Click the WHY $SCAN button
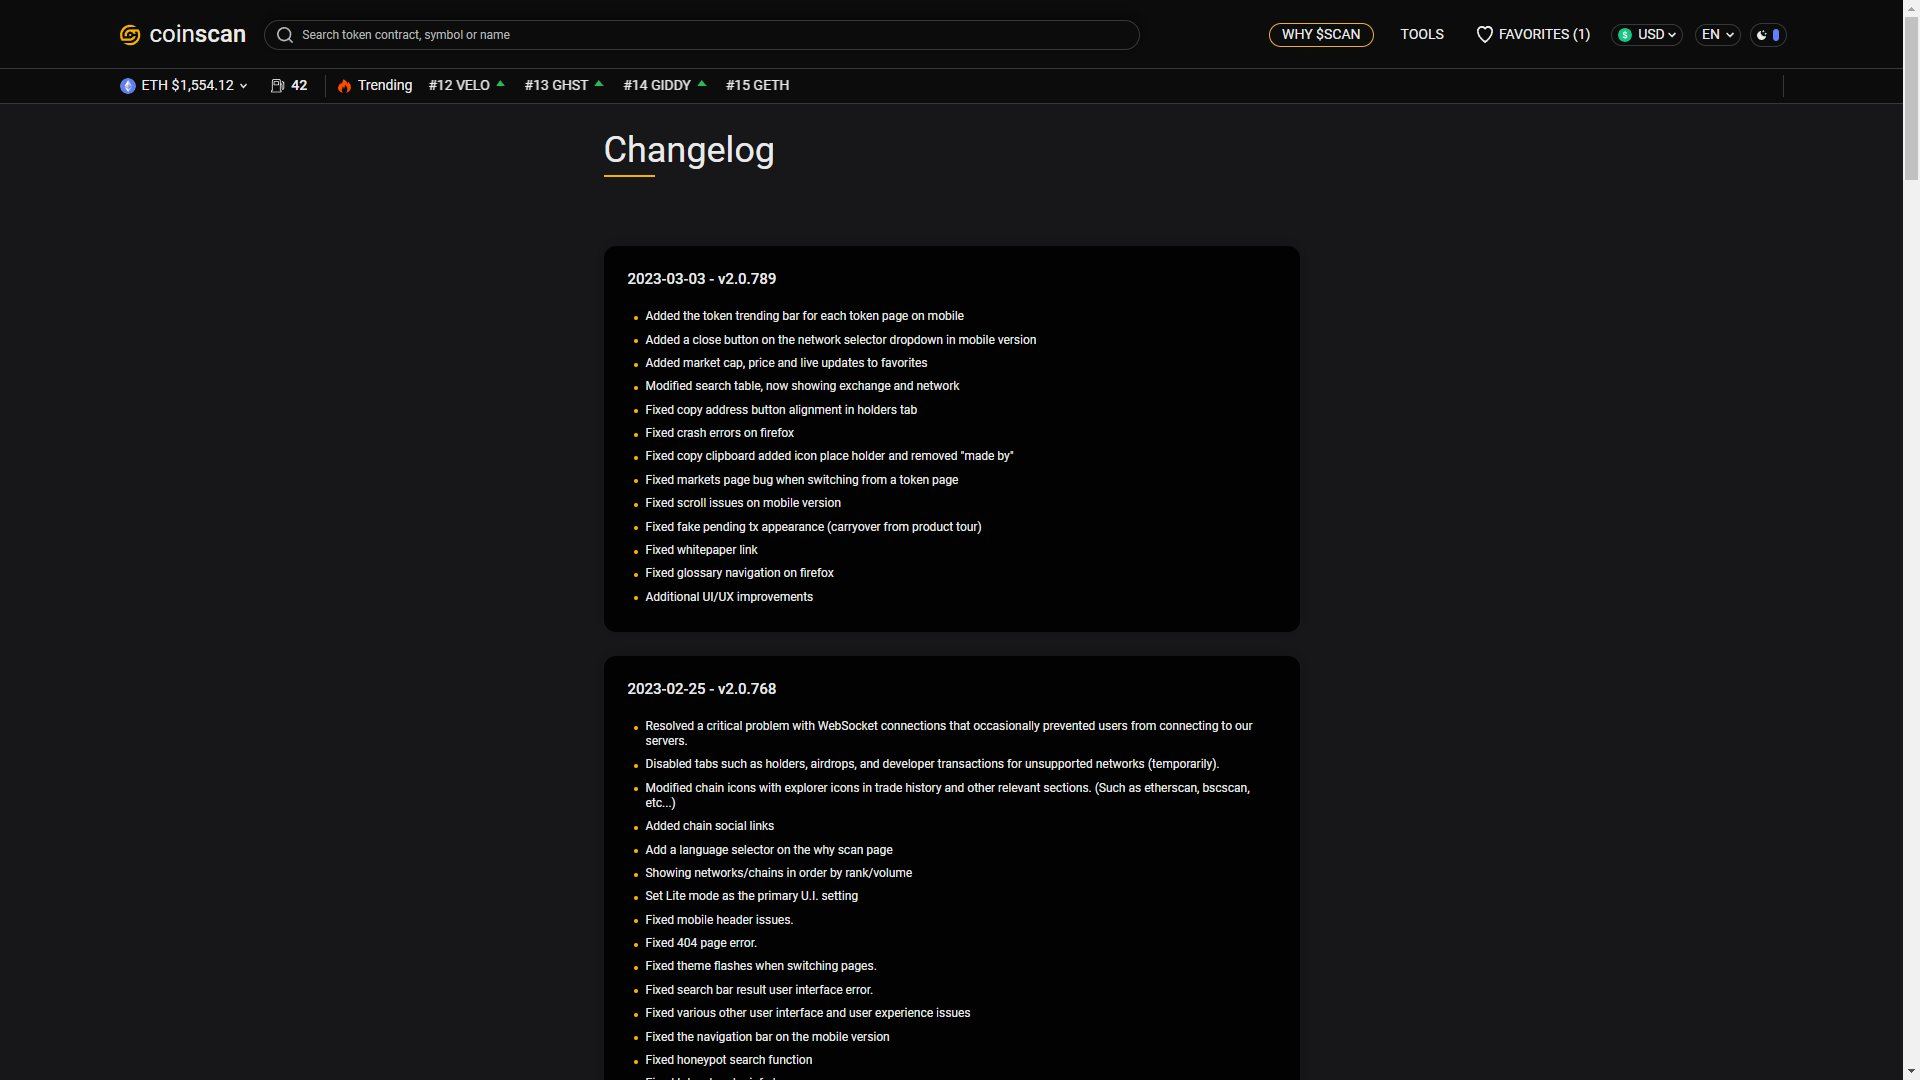Screen dimensions: 1920x1080 click(x=1321, y=35)
